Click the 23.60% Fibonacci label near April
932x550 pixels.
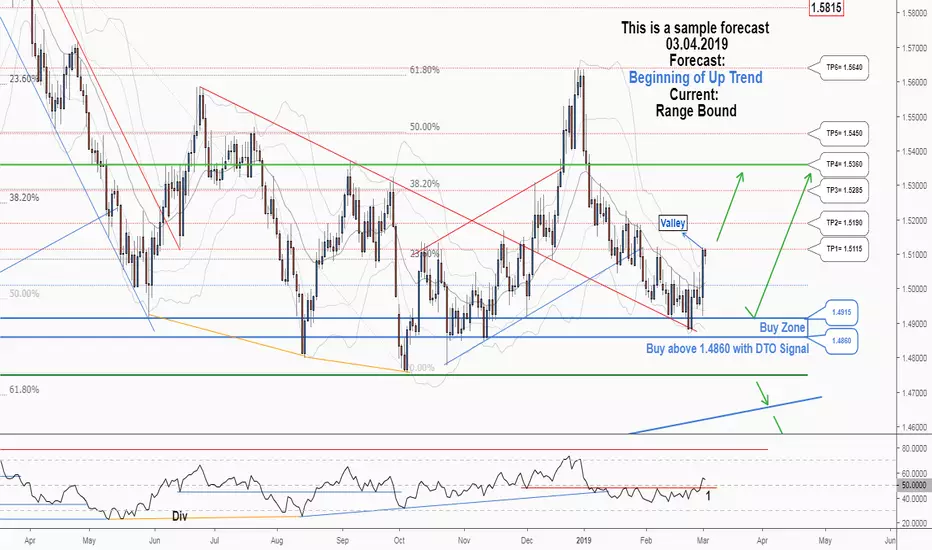click(x=23, y=78)
